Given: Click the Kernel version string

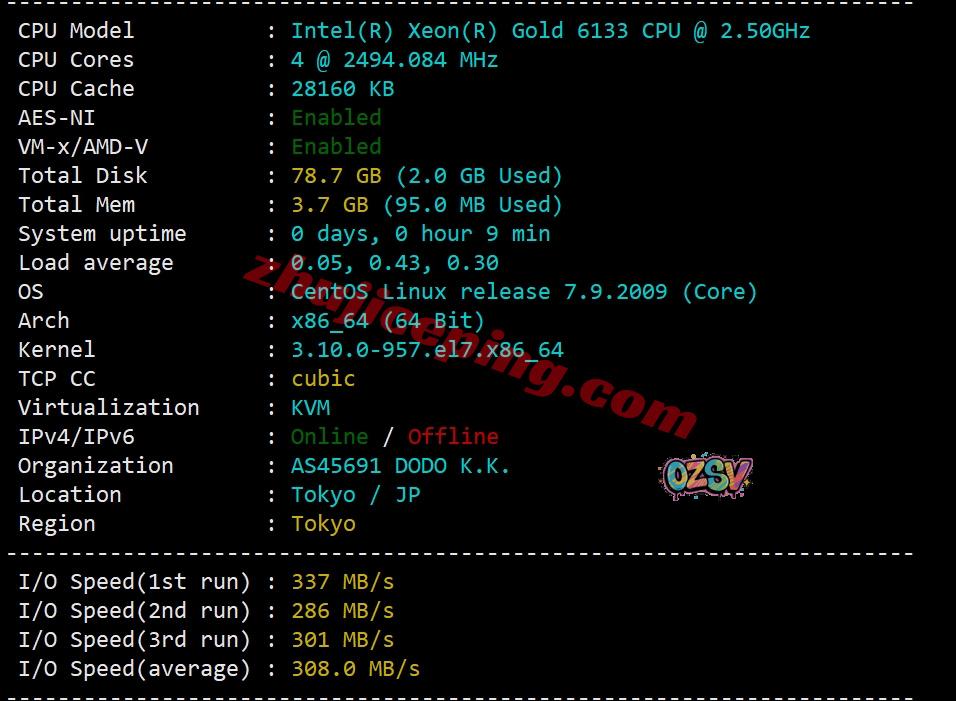Looking at the screenshot, I should point(427,350).
